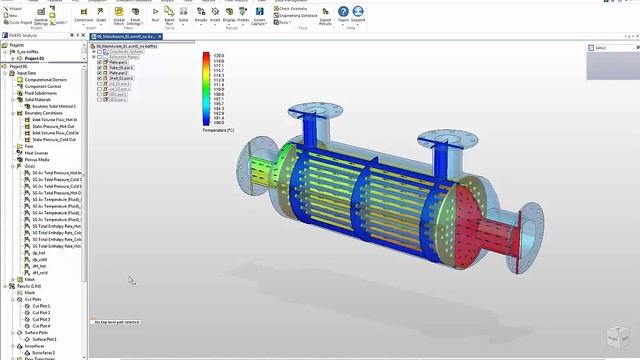The image size is (640, 360).
Task: Click Screen Capture tool
Action: tap(259, 16)
